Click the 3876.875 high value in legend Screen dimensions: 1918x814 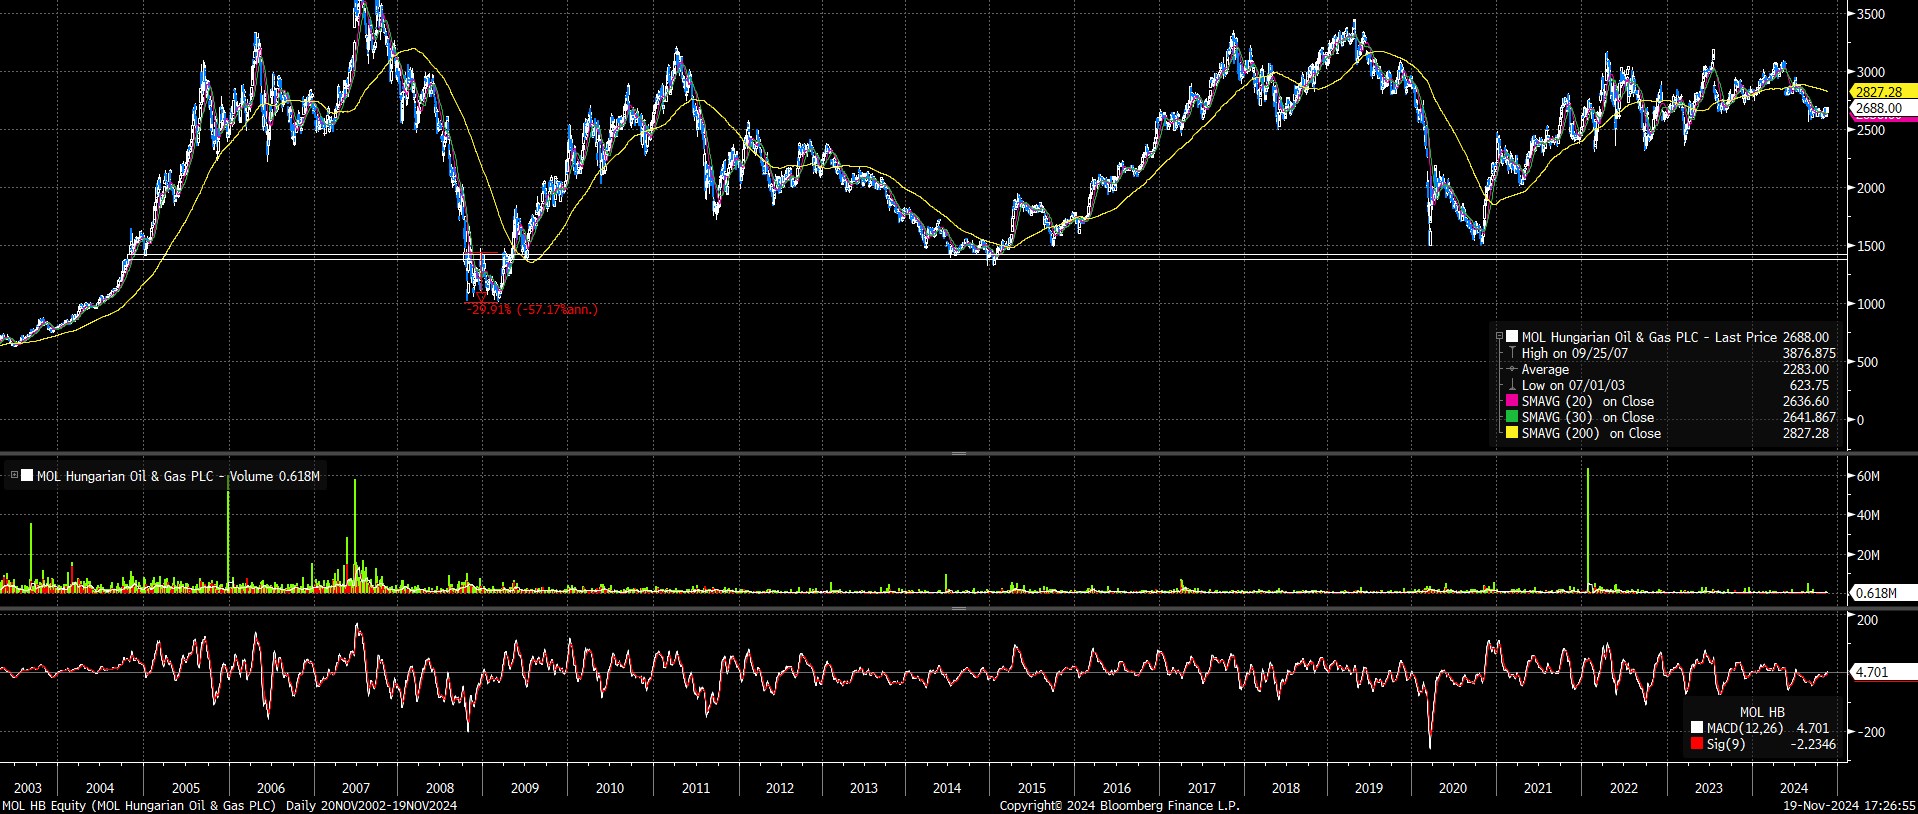pyautogui.click(x=1809, y=353)
